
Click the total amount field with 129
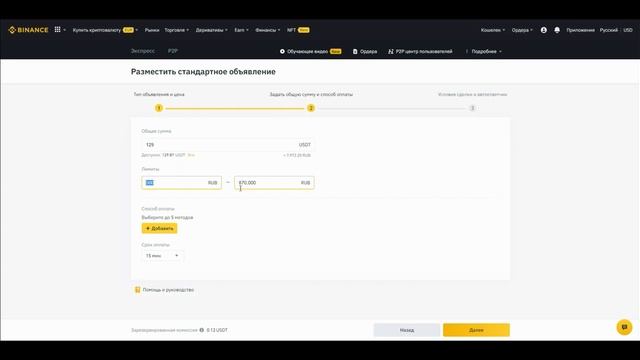pyautogui.click(x=228, y=144)
